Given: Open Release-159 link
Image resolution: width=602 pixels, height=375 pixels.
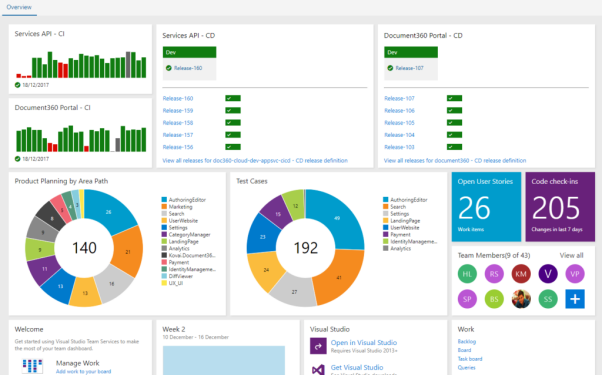Looking at the screenshot, I should pyautogui.click(x=178, y=111).
